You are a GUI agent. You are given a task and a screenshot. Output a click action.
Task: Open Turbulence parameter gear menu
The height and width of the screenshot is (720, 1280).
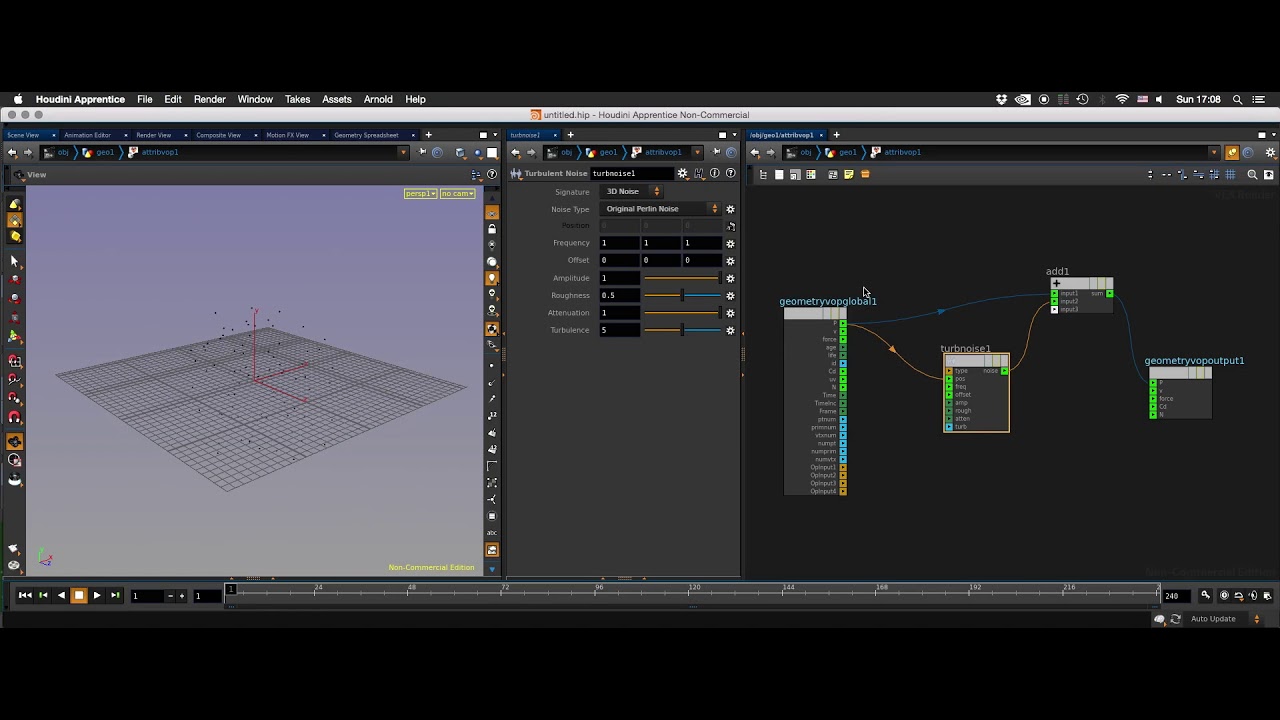point(730,330)
